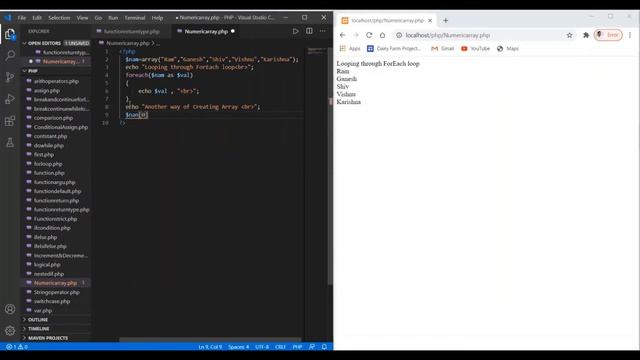This screenshot has height=360, width=640.
Task: Open the YouTube bookmark
Action: pyautogui.click(x=476, y=49)
